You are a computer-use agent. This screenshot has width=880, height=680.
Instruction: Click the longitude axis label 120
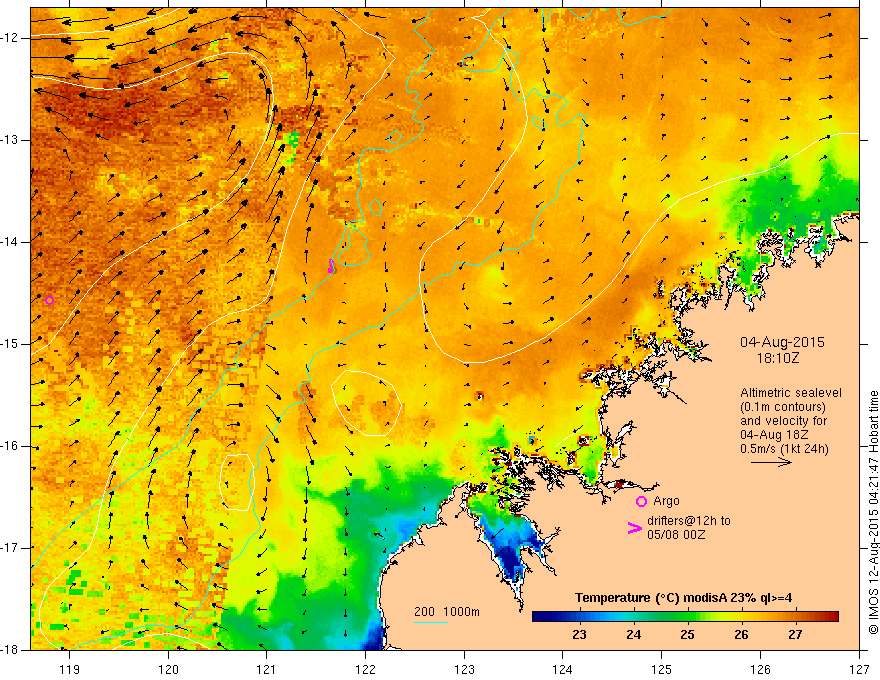coord(168,669)
